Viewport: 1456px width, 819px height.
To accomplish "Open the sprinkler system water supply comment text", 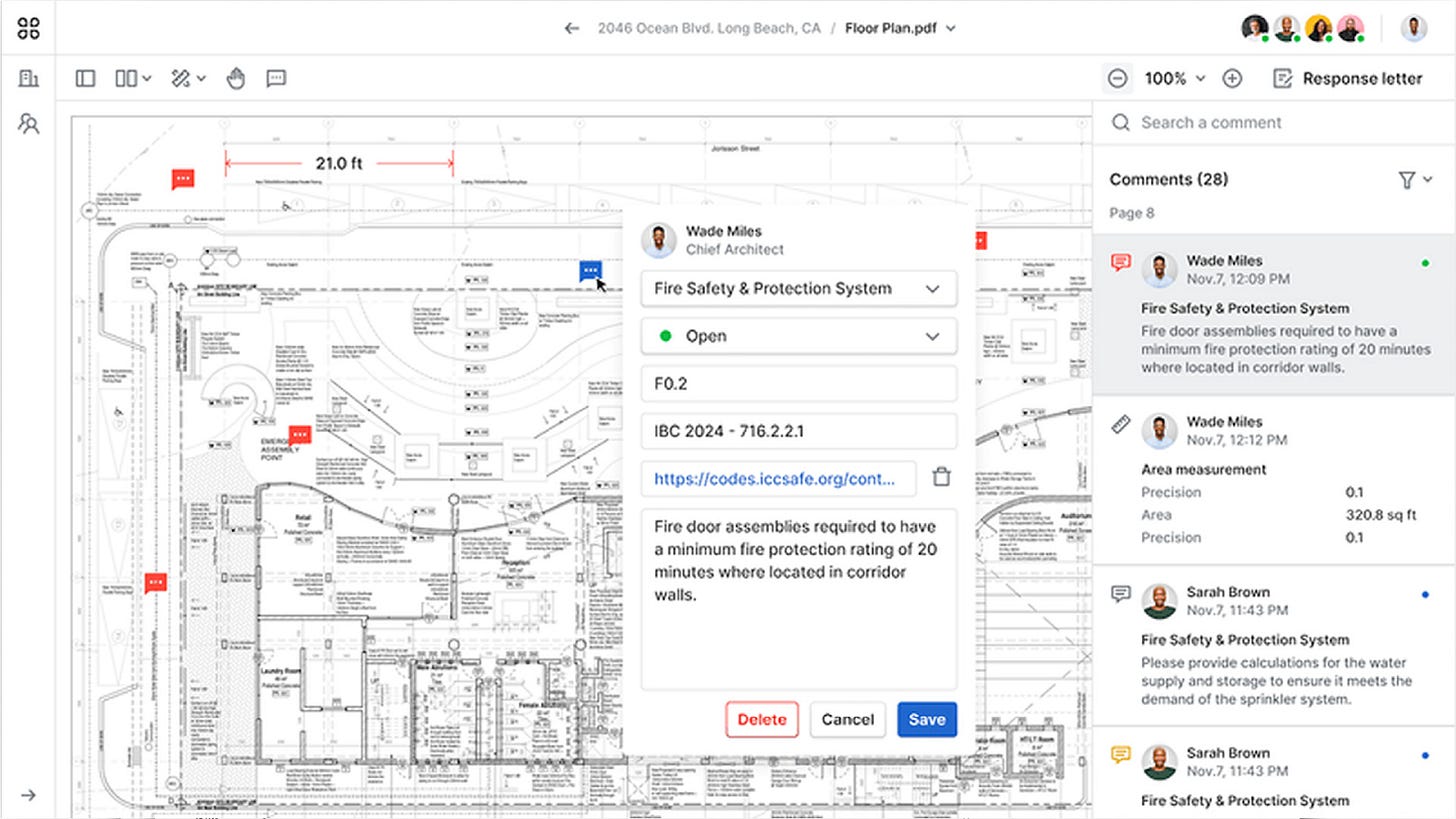I will tap(1276, 681).
